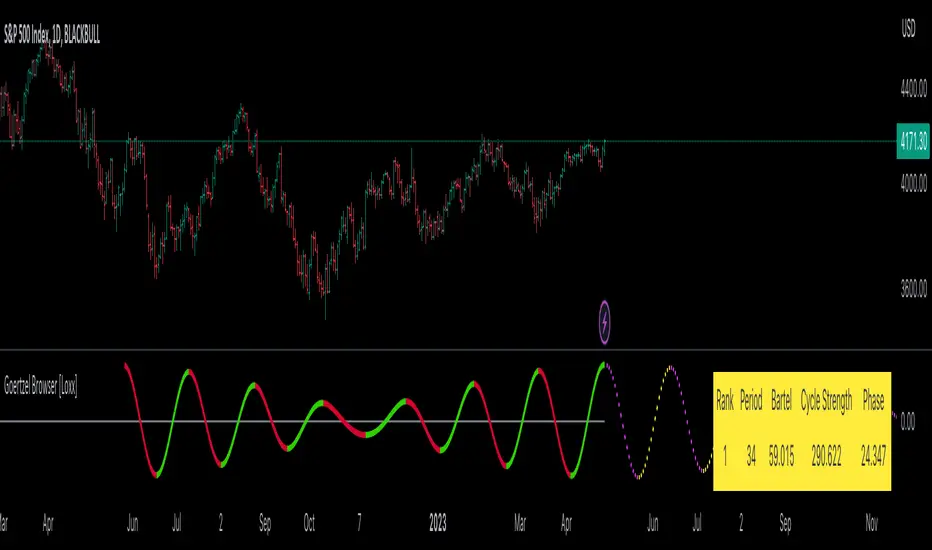
Task: Select the 2023 label on time axis
Action: (437, 523)
